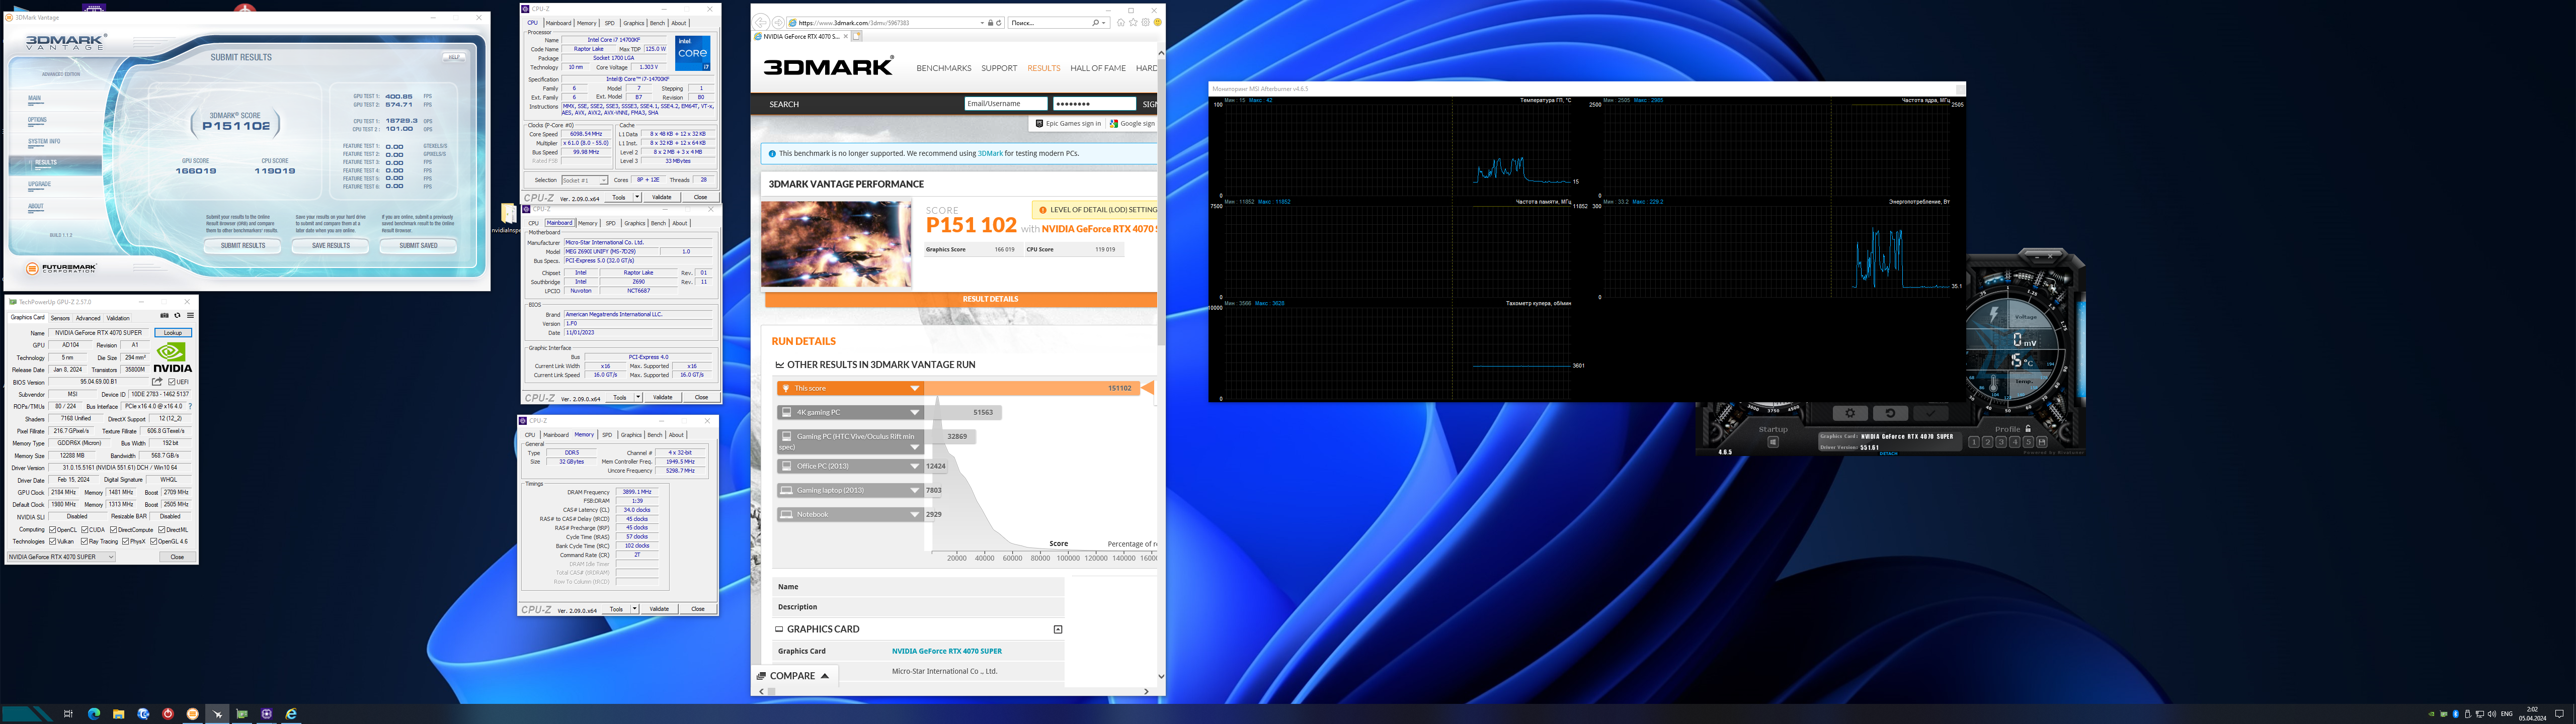Toggle DirectCompute checkbox in GPU-Z
The width and height of the screenshot is (2576, 724).
[x=113, y=530]
